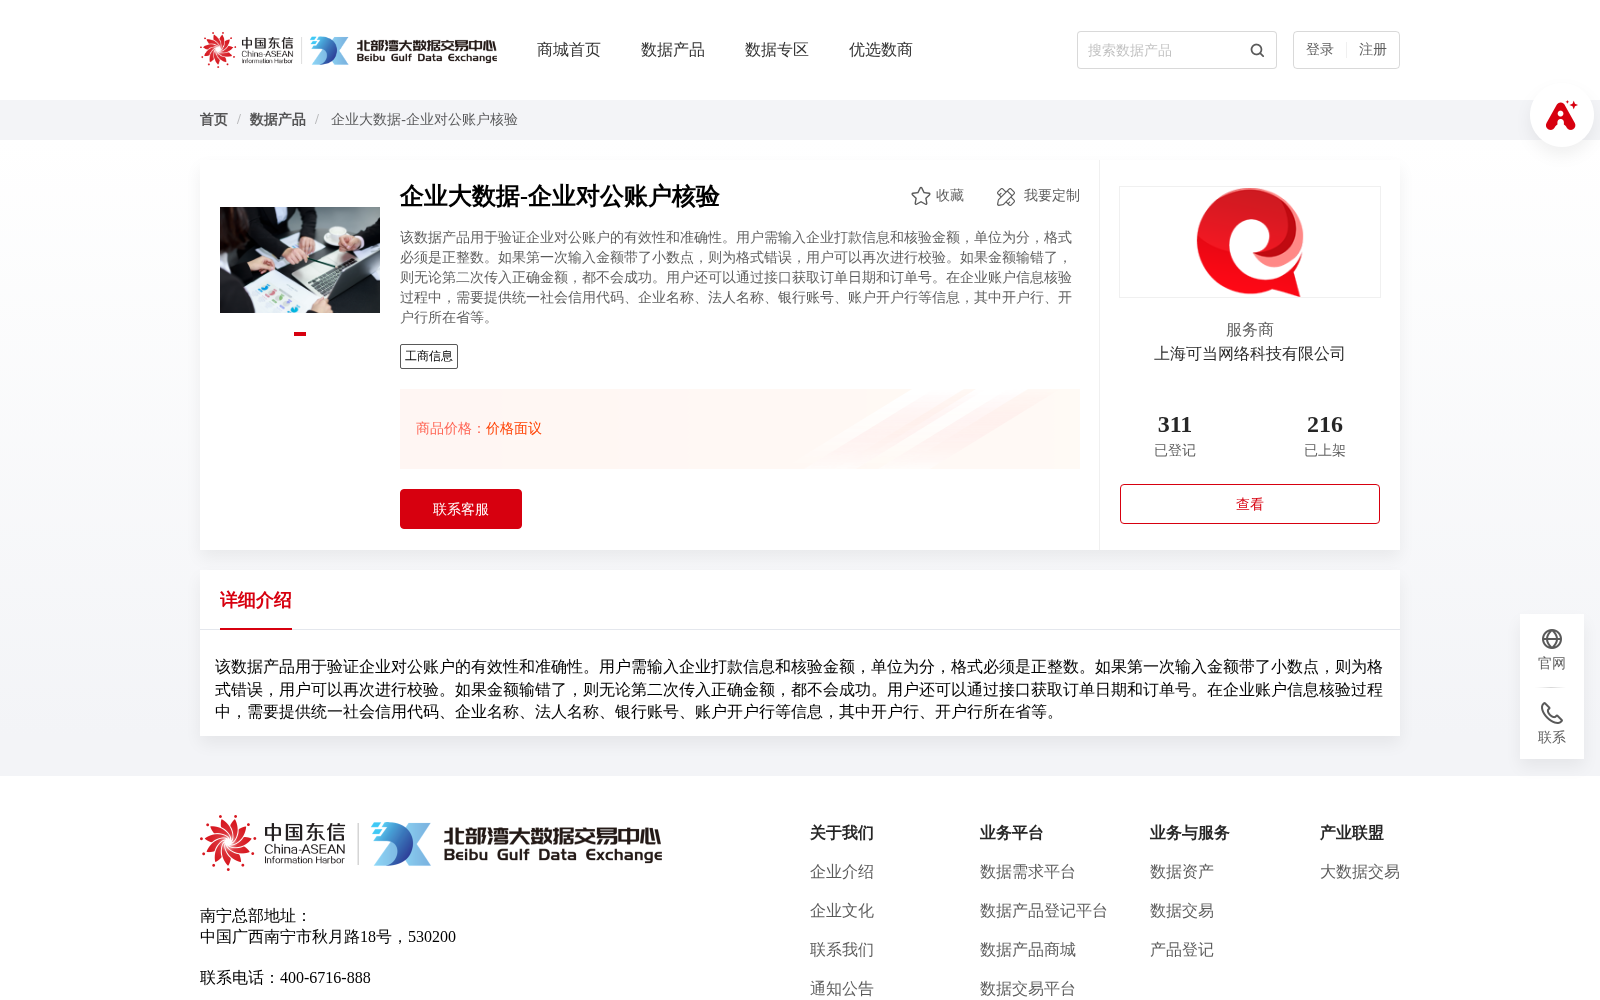Click the 关于我们 footer heading
The width and height of the screenshot is (1600, 1000).
pyautogui.click(x=842, y=833)
